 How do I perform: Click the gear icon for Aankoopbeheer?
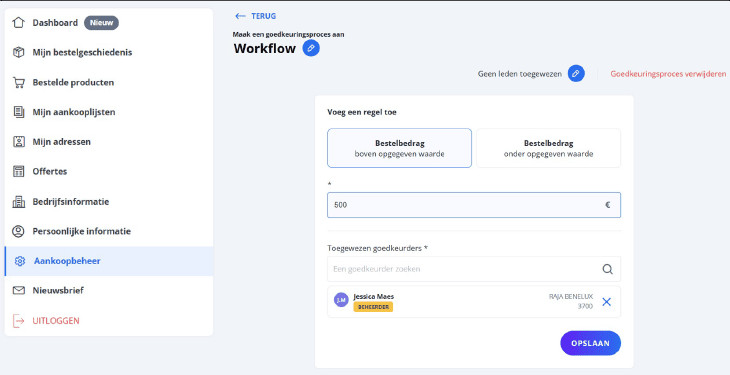point(20,261)
